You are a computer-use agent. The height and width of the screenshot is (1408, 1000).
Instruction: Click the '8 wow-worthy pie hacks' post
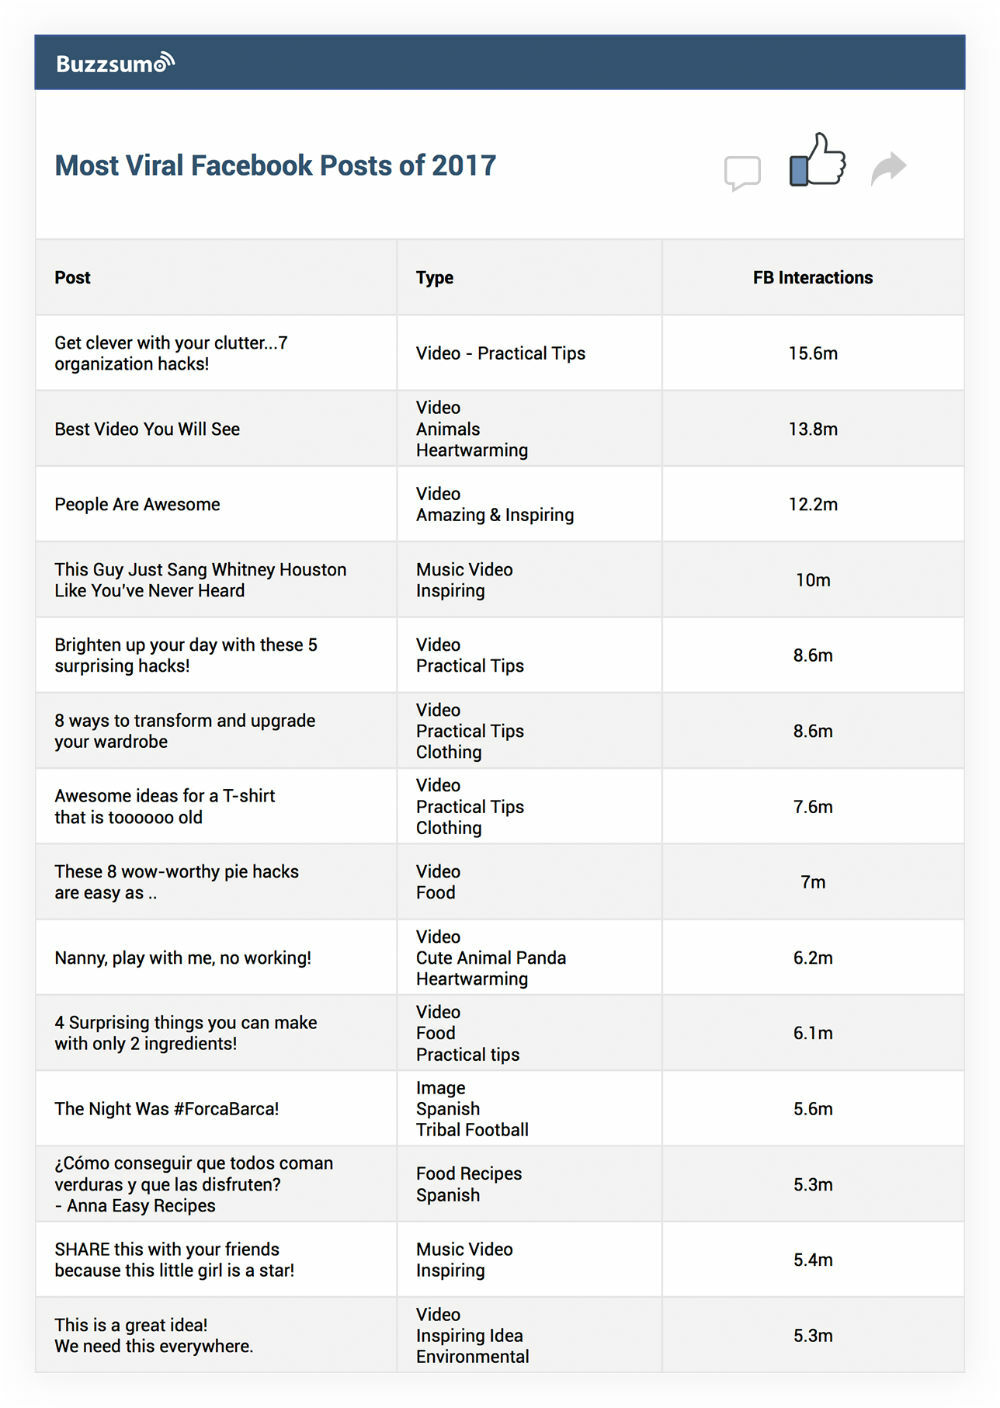(176, 882)
